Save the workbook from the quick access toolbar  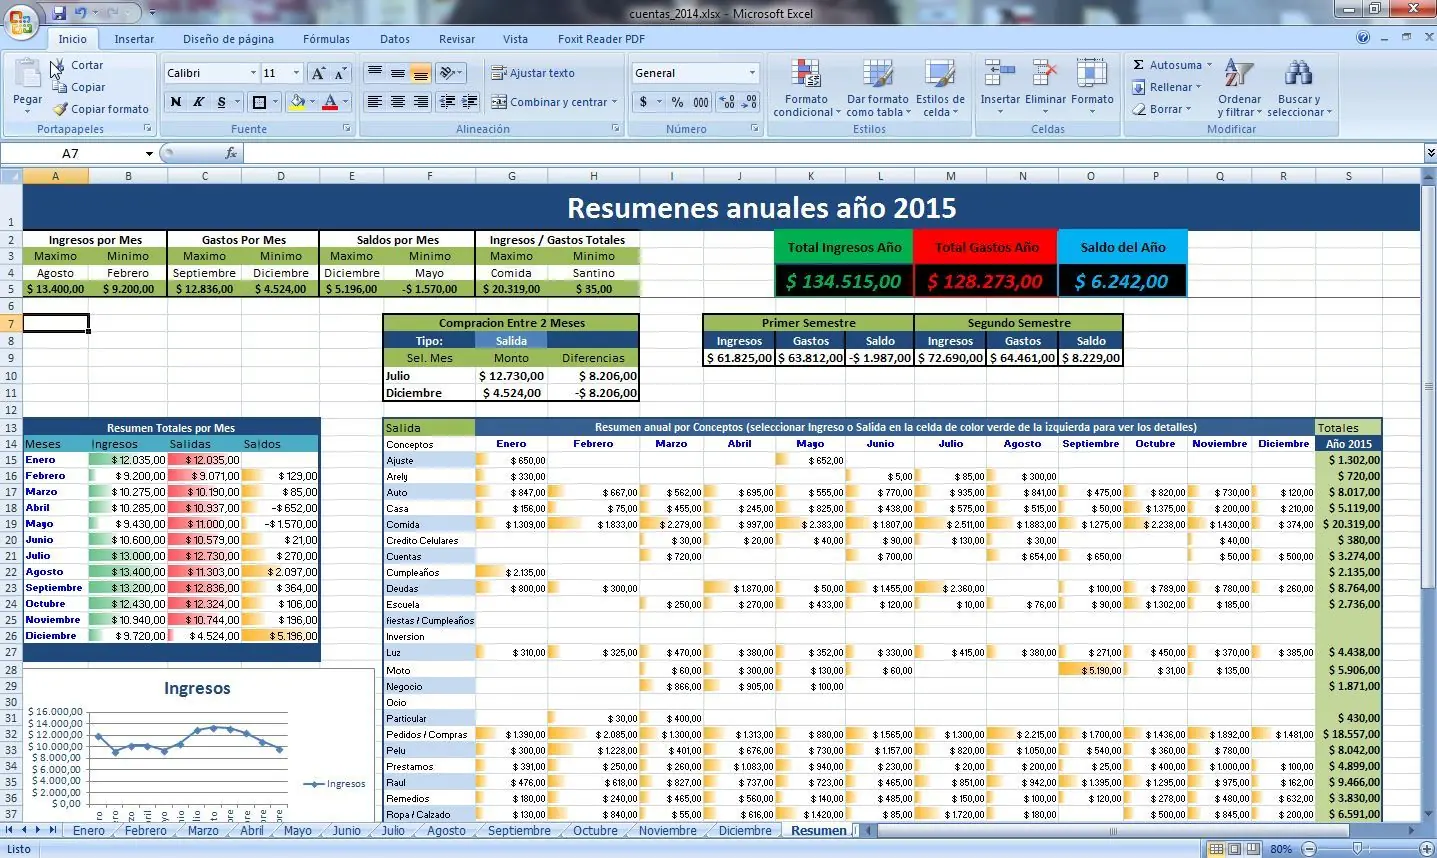click(x=59, y=13)
